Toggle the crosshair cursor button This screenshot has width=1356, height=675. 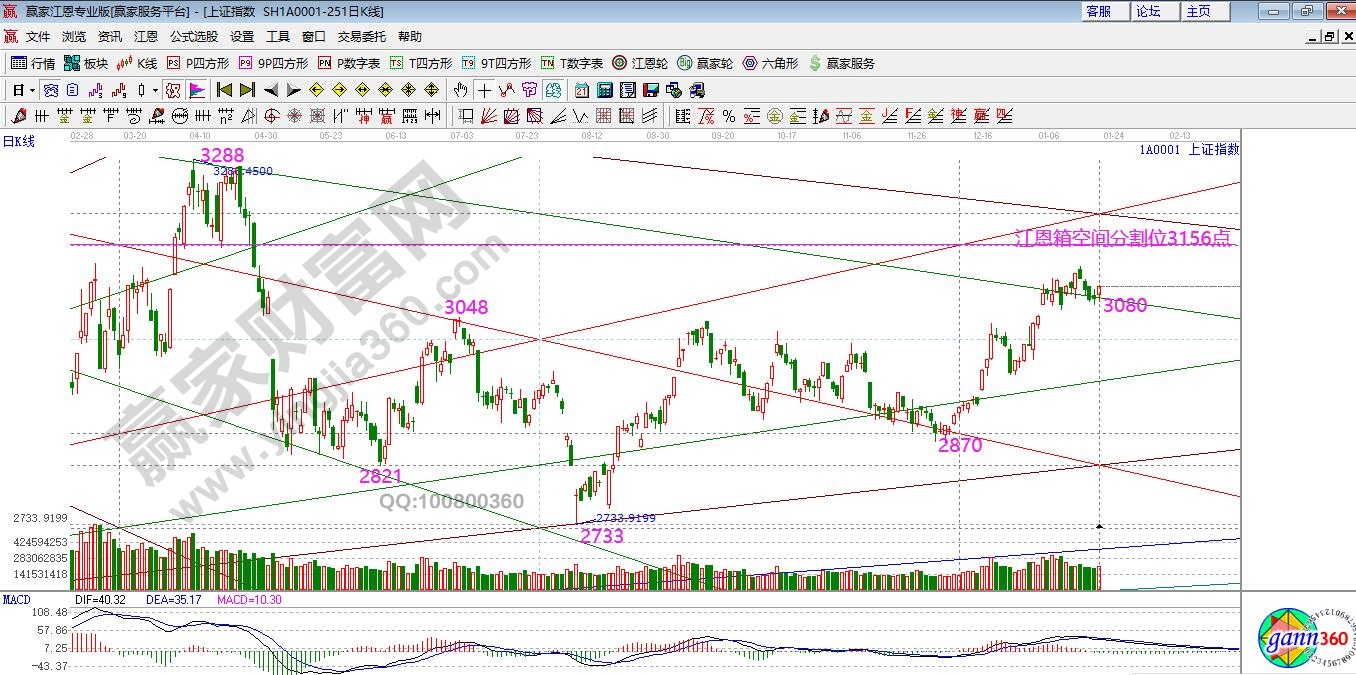pos(484,90)
